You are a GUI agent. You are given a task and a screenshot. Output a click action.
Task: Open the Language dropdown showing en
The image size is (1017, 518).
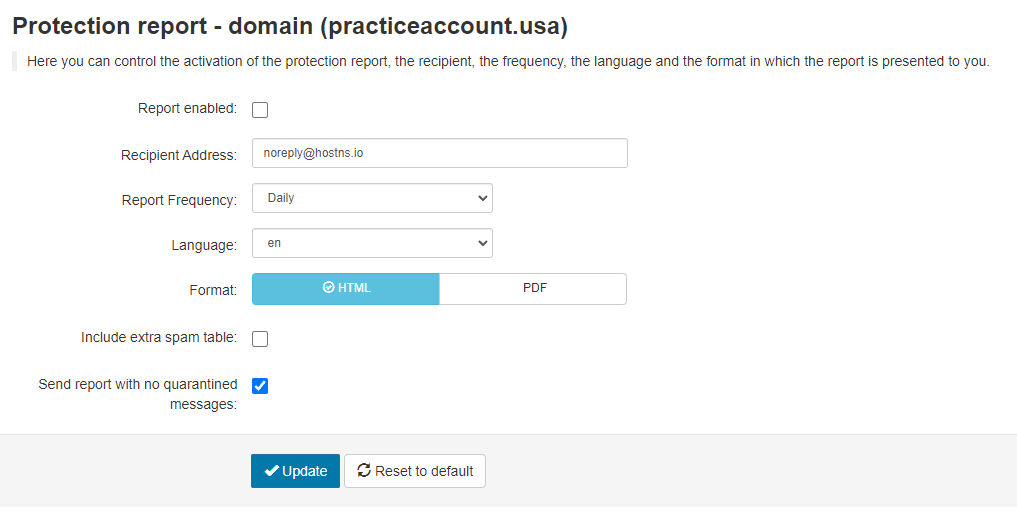[372, 243]
